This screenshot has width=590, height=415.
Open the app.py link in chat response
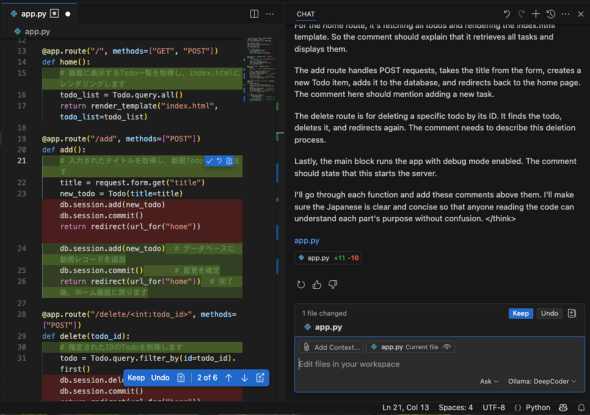click(307, 241)
